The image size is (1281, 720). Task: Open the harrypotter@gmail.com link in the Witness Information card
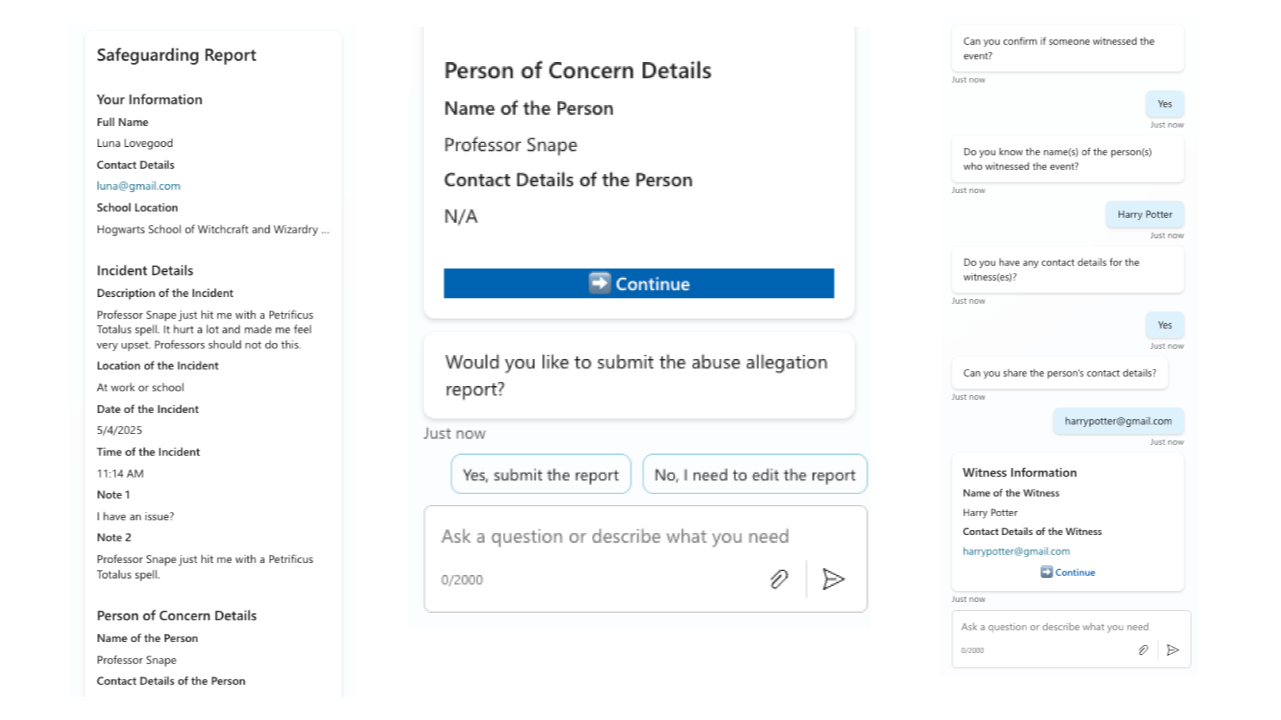point(1016,551)
